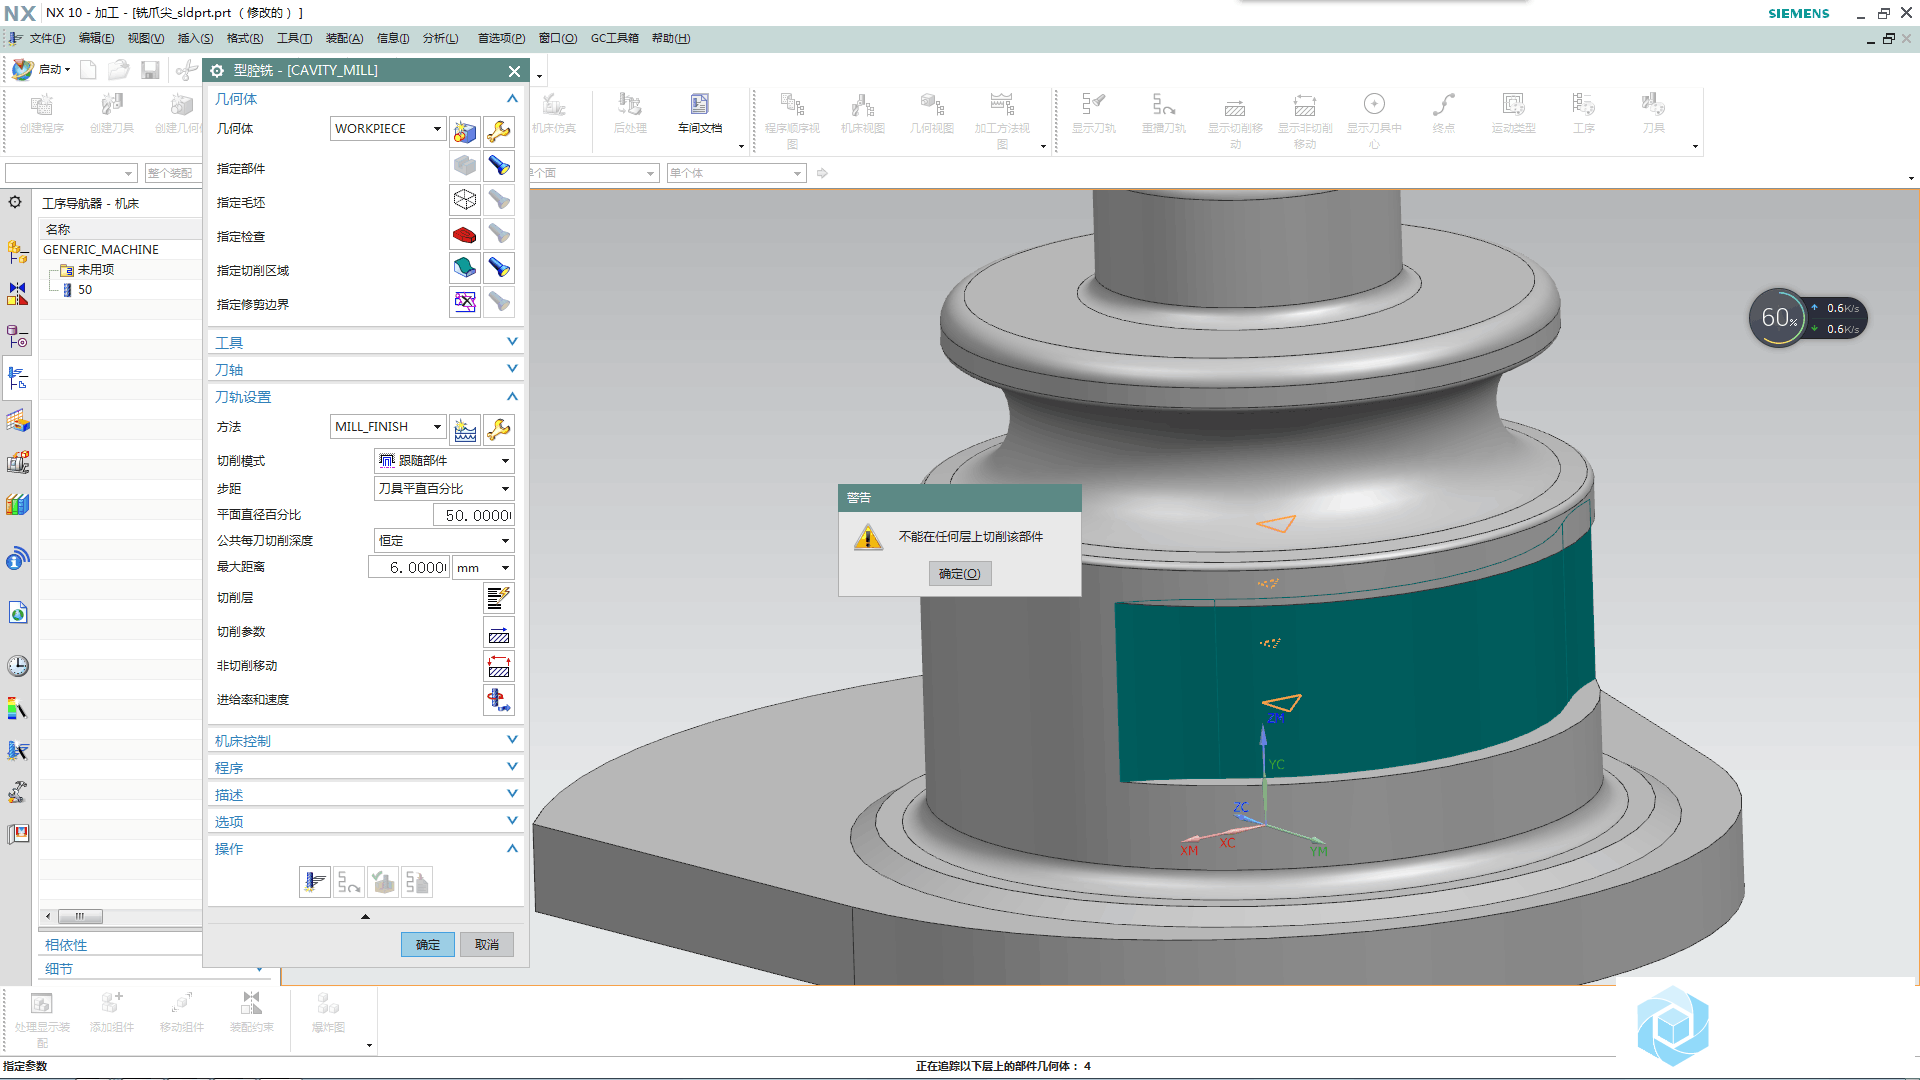Click the list toolpath icon under 操作

[x=417, y=882]
